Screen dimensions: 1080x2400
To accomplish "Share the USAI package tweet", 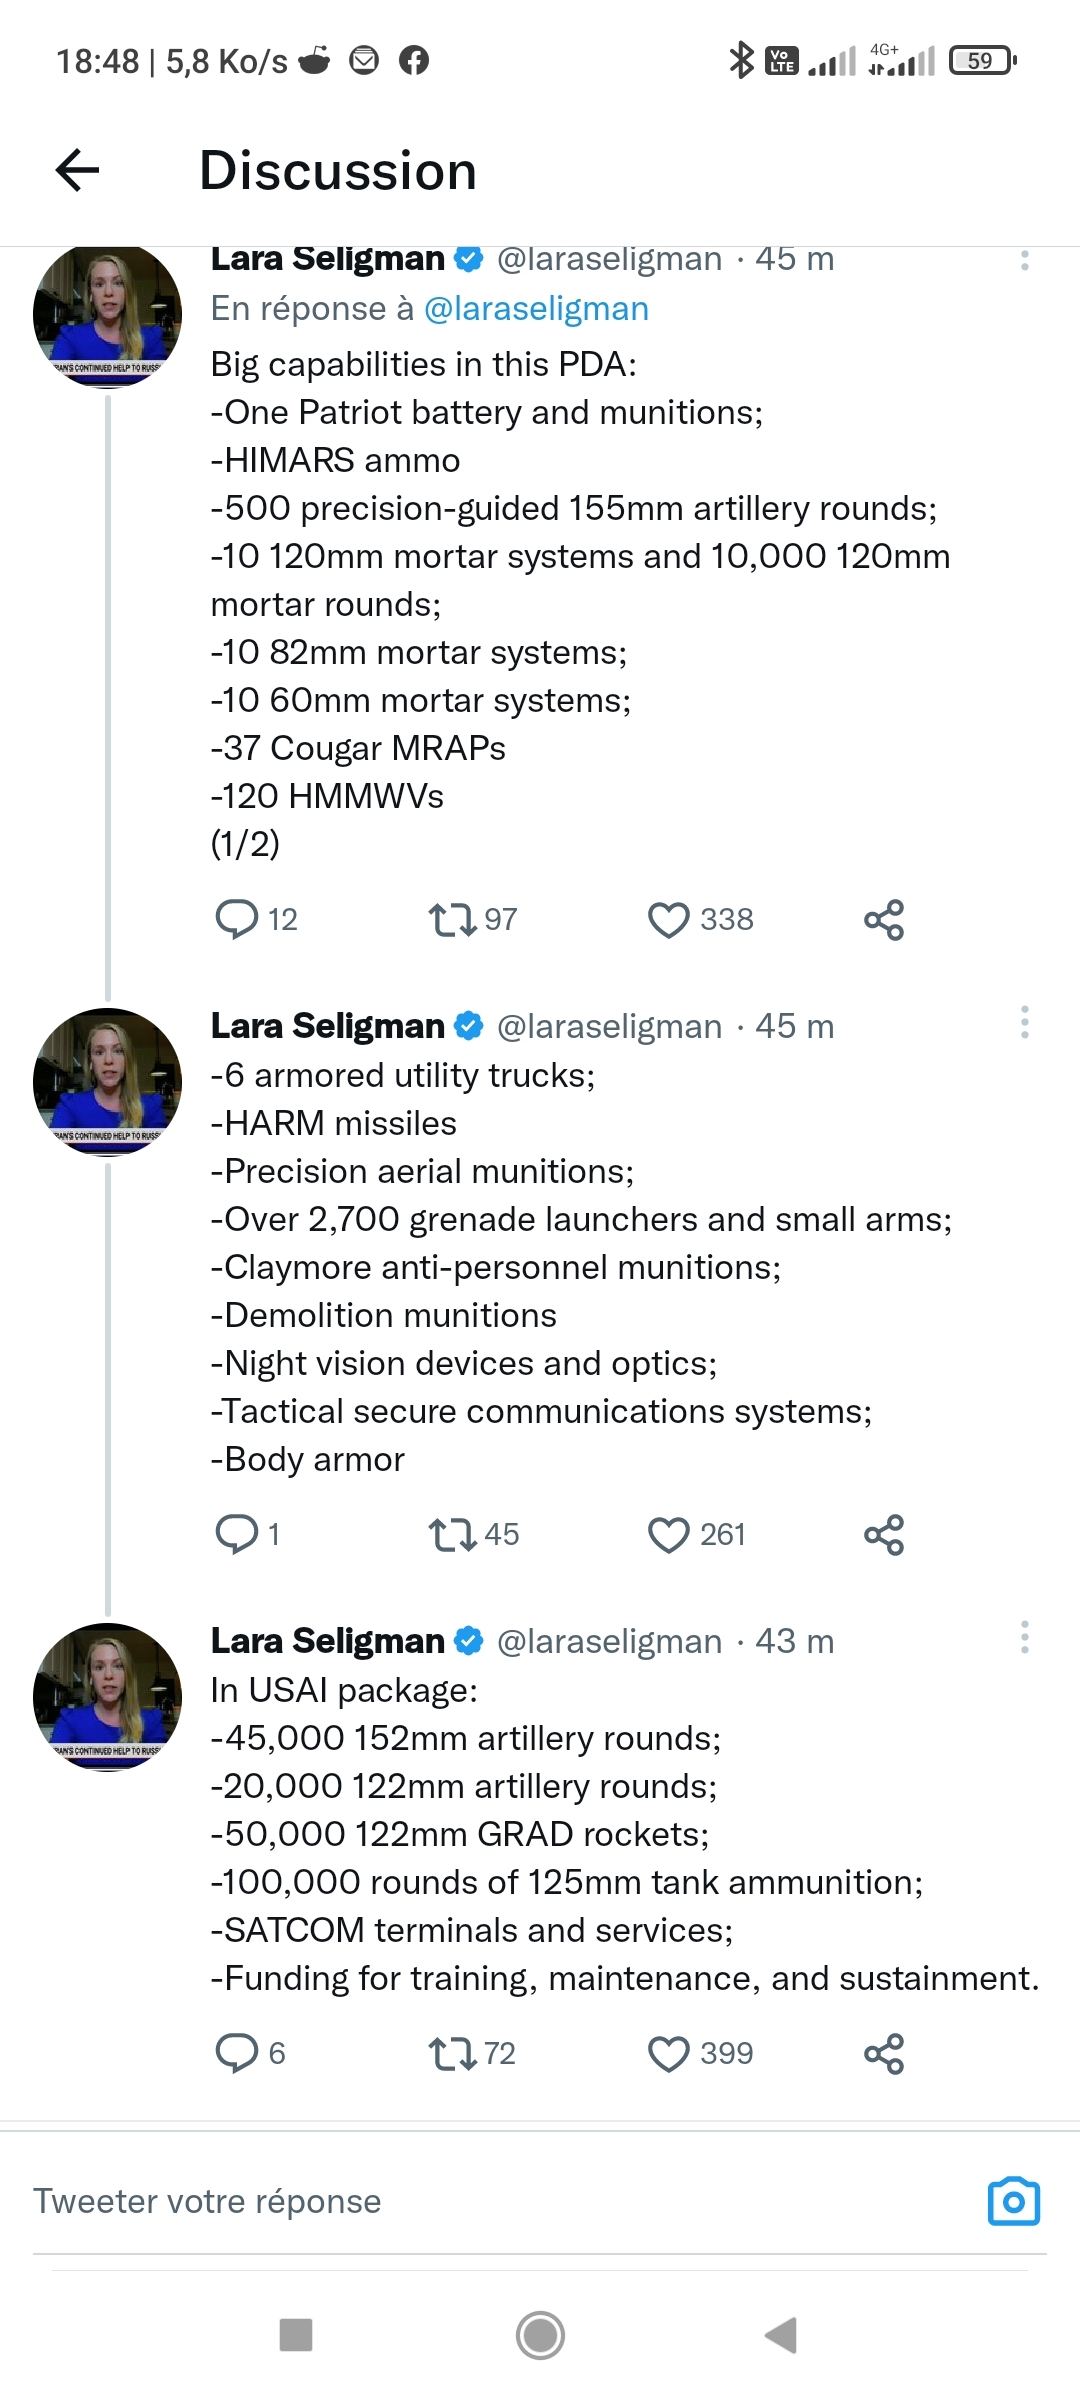I will pyautogui.click(x=884, y=2053).
